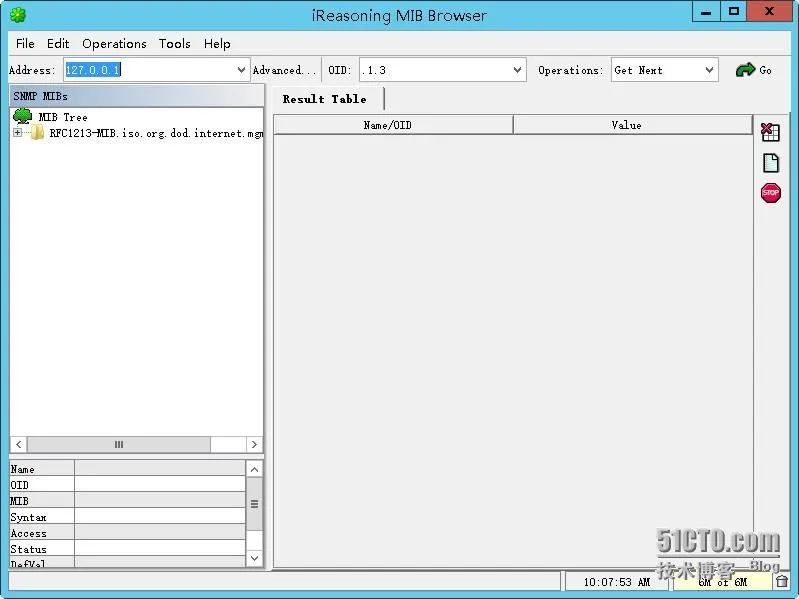Select the Result Table tab

coord(325,99)
